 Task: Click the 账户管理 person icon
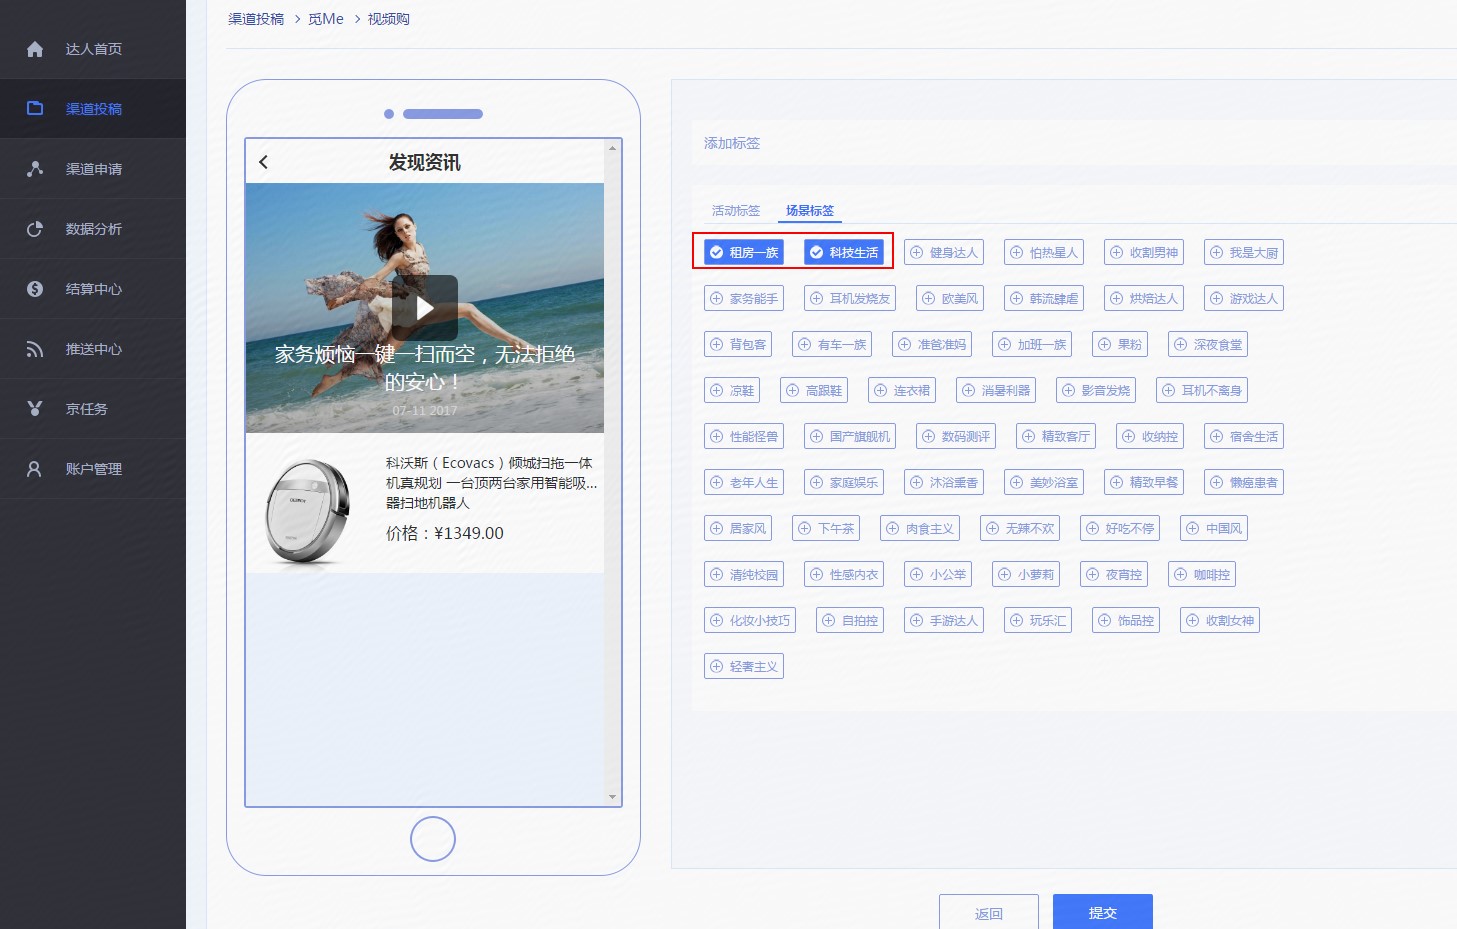tap(35, 469)
